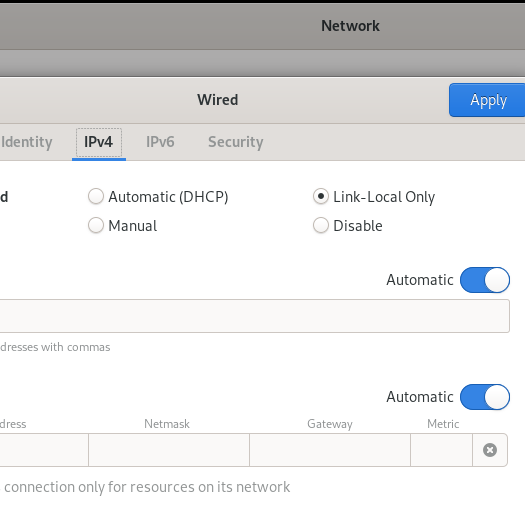Go to the Security tab
Image resolution: width=525 pixels, height=525 pixels.
pyautogui.click(x=236, y=142)
